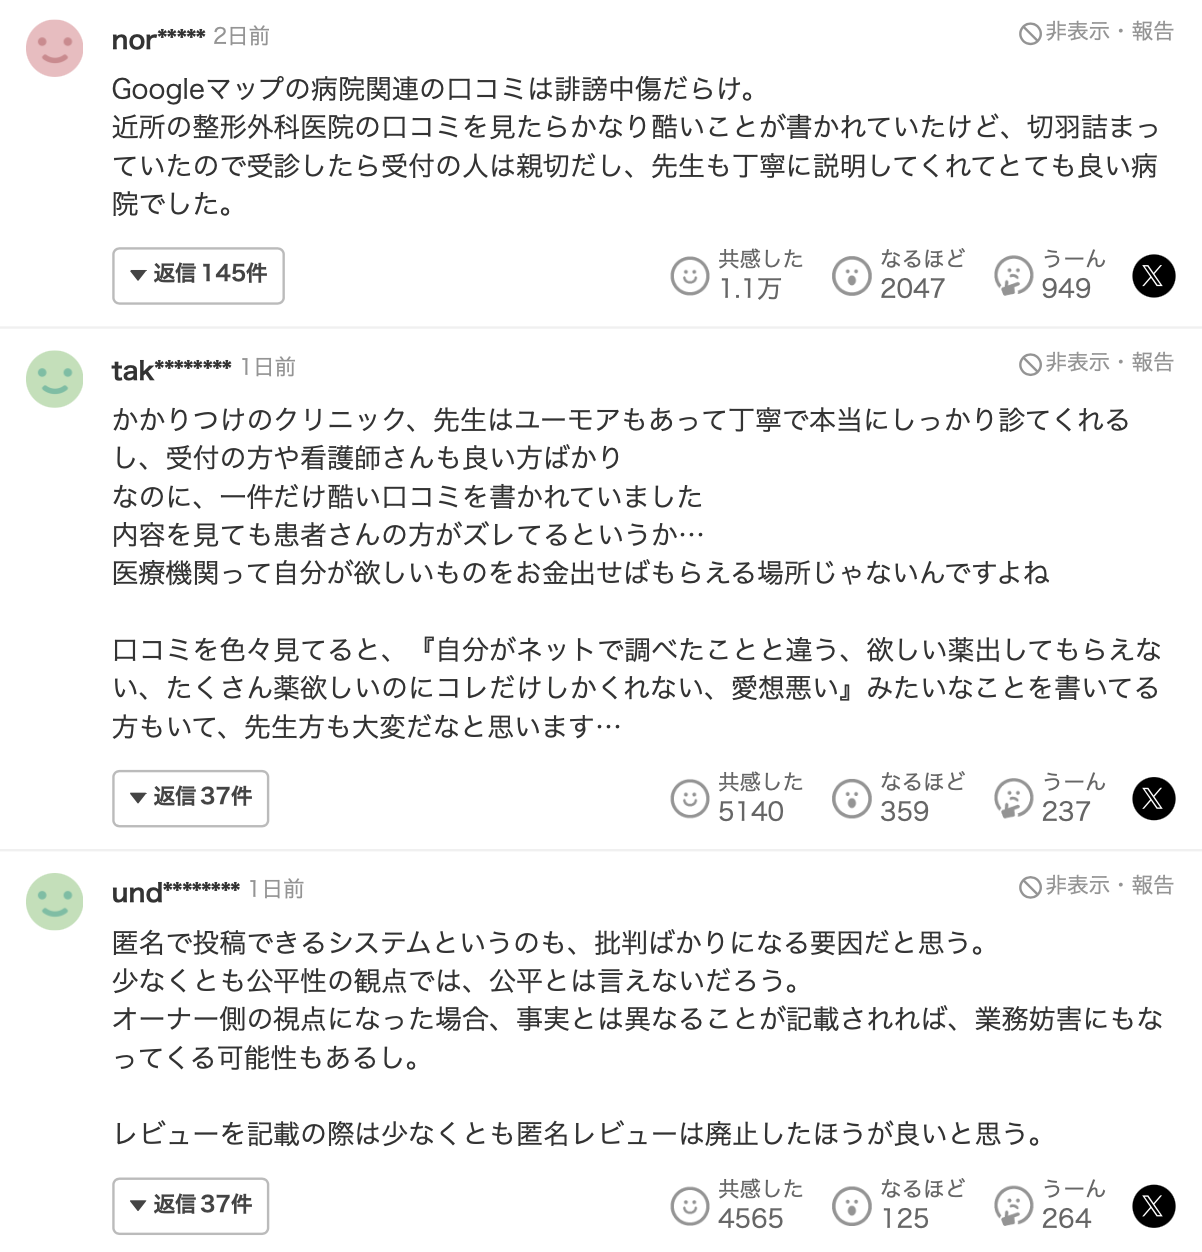Click うーん thinking icon on und***** comment
The height and width of the screenshot is (1252, 1202).
(1013, 1205)
